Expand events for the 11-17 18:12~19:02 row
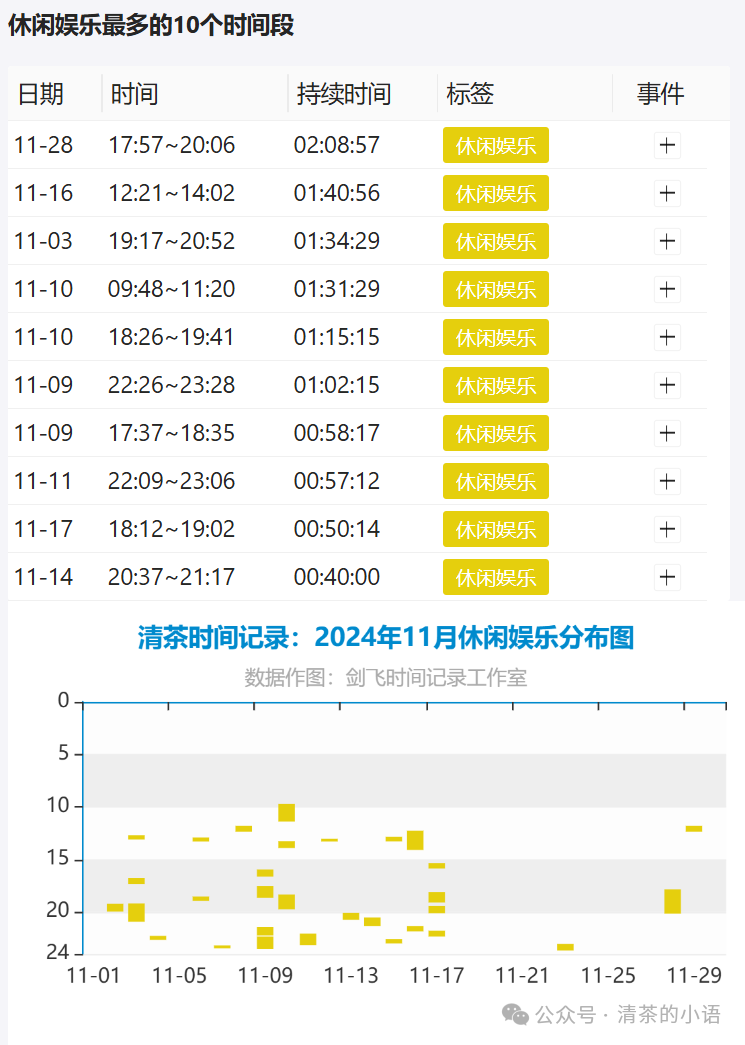This screenshot has height=1045, width=745. coord(667,529)
